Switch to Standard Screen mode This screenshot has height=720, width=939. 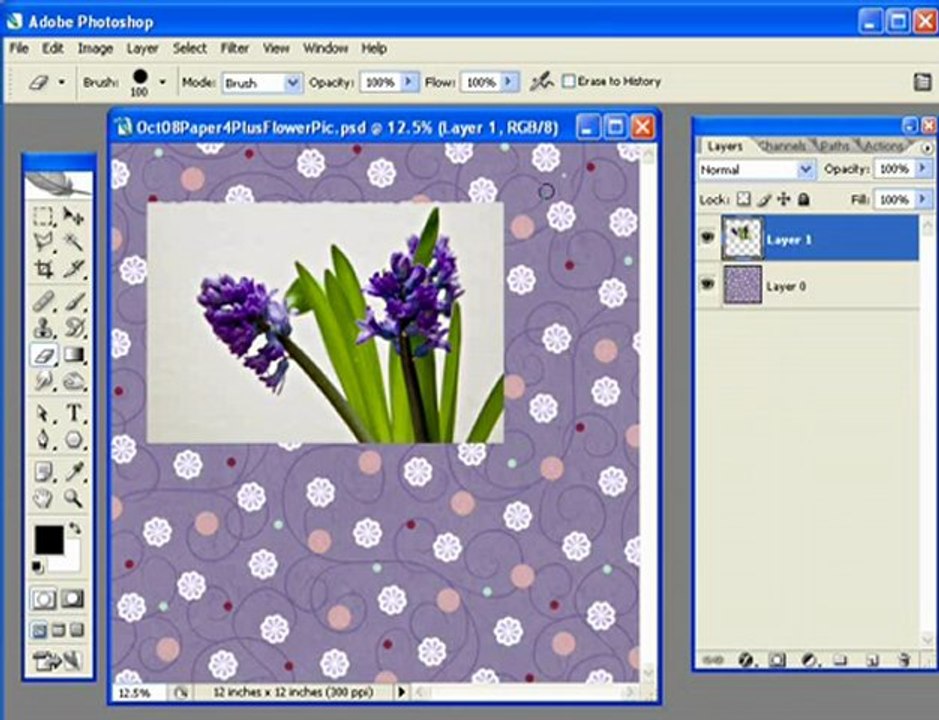[38, 630]
